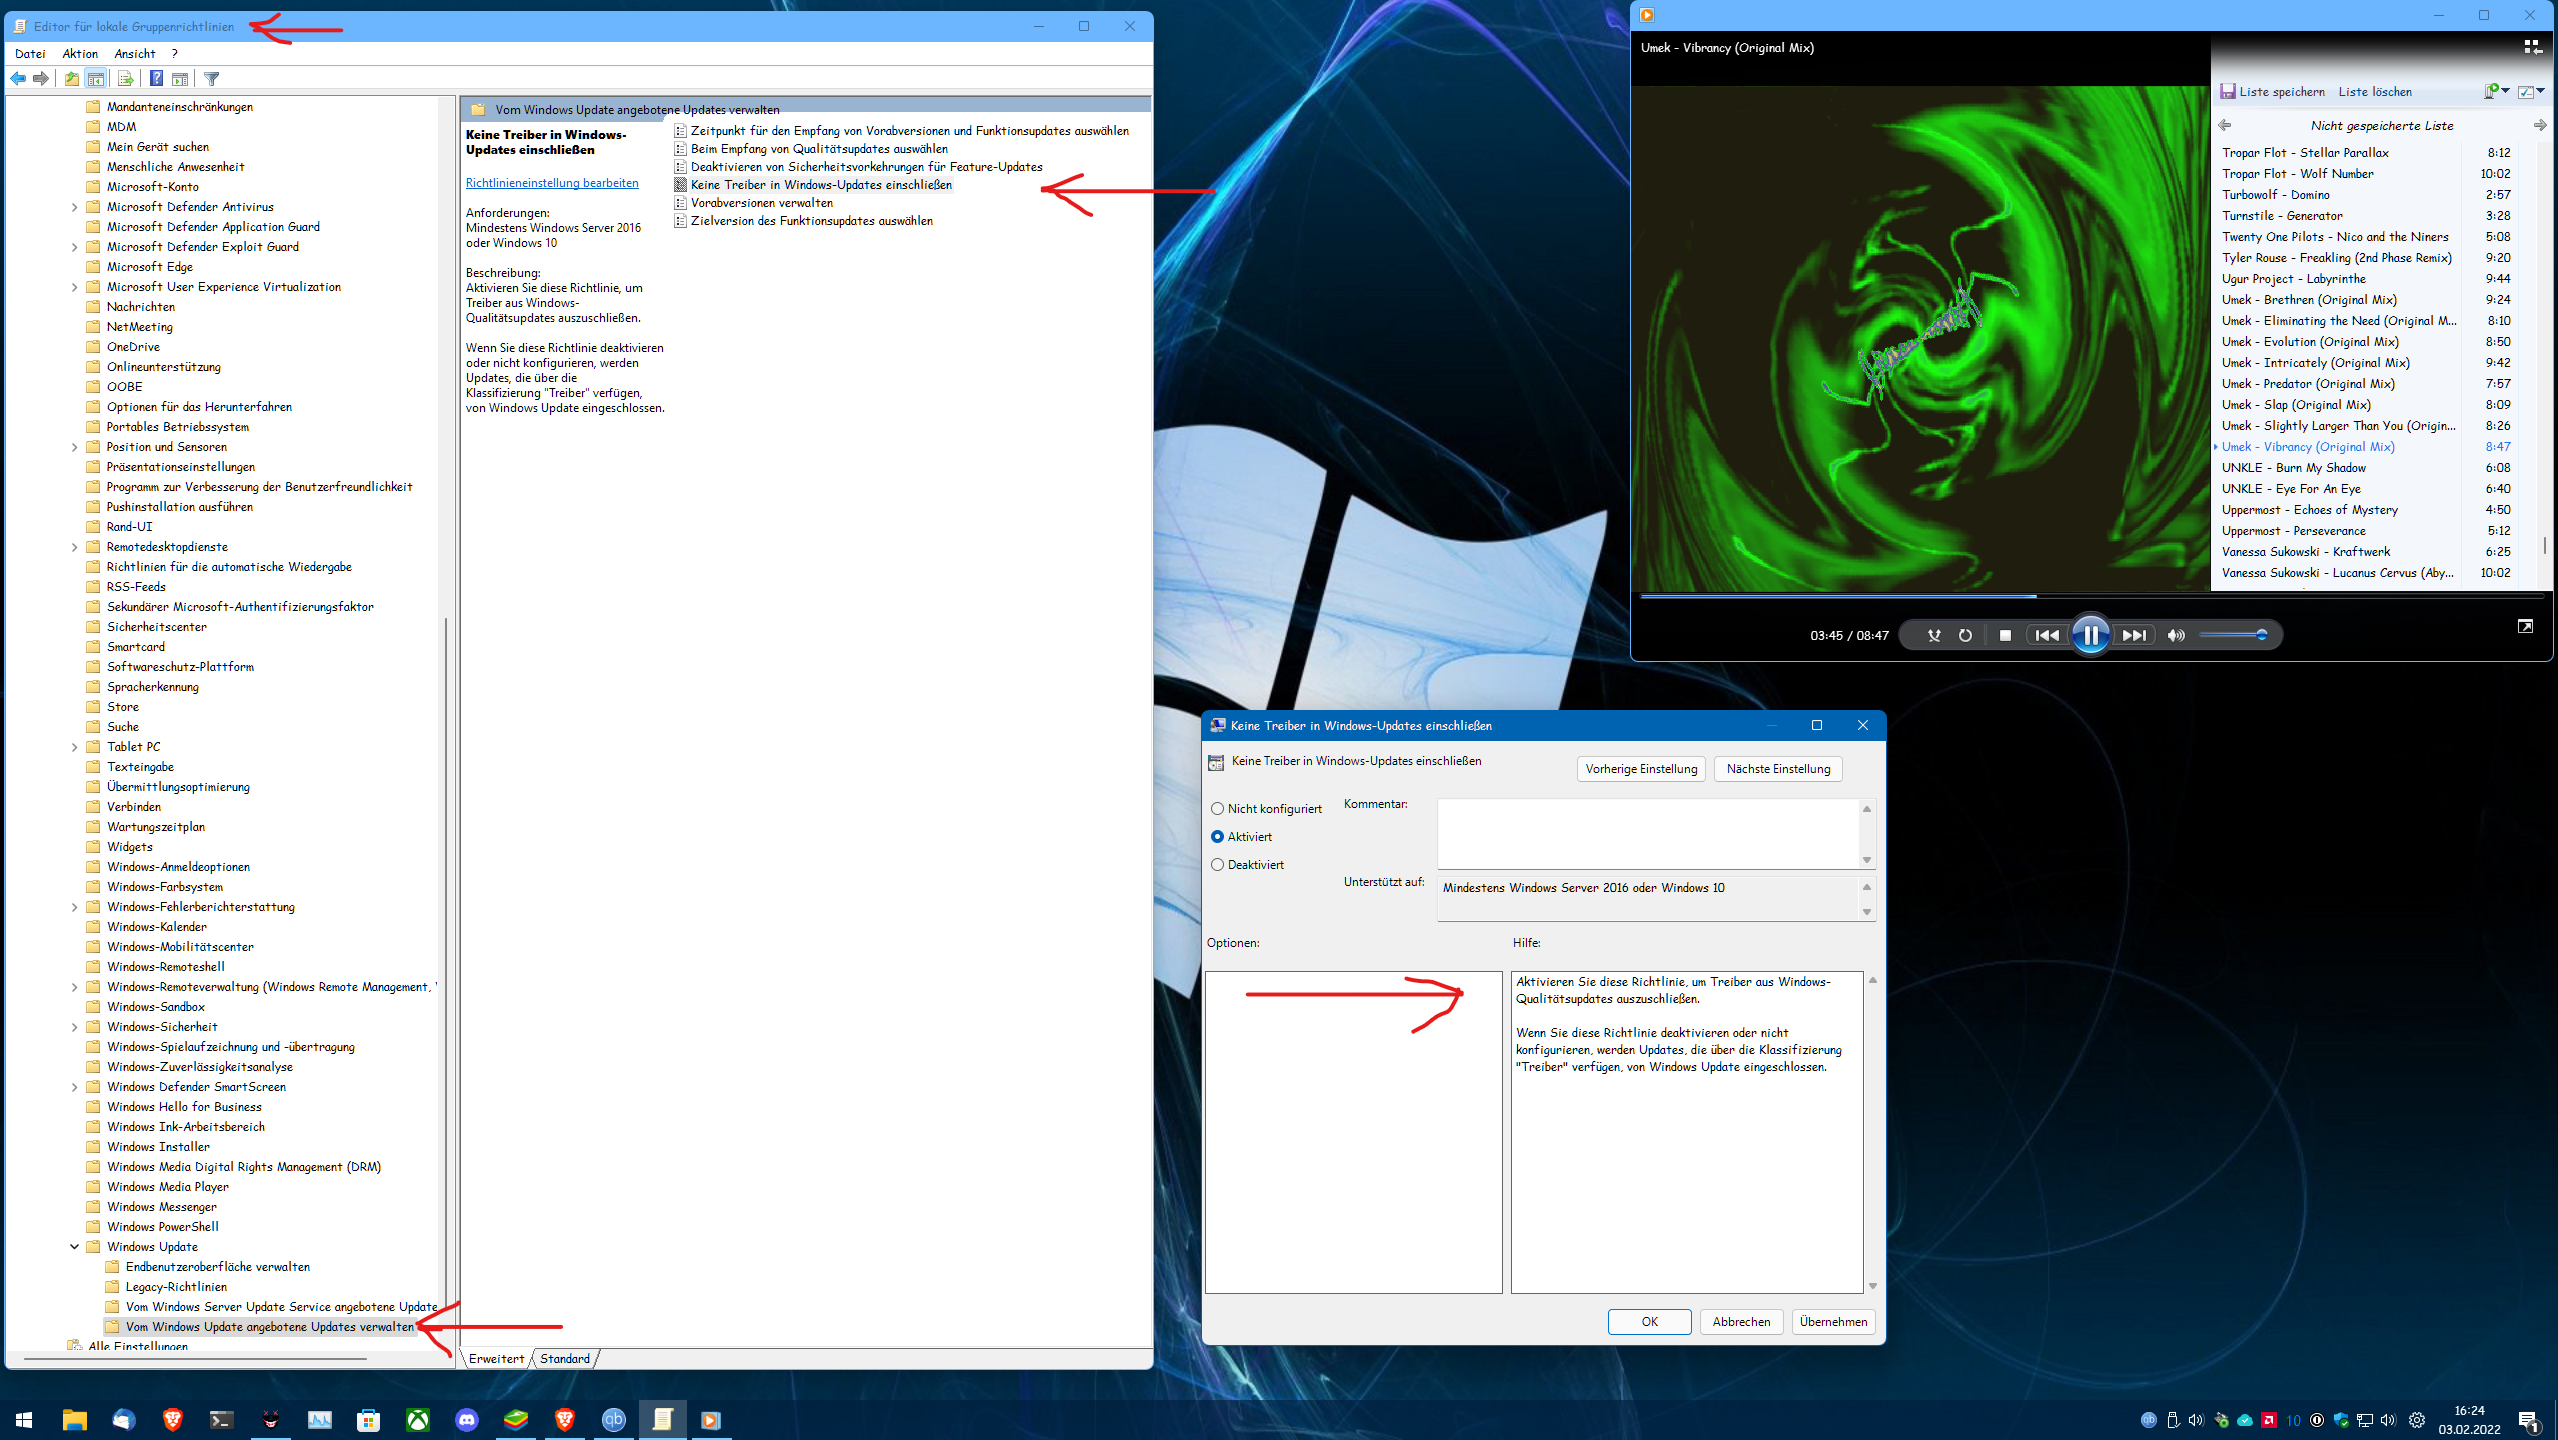Stop playback with the stop button
2558x1440 pixels.
[x=2004, y=635]
